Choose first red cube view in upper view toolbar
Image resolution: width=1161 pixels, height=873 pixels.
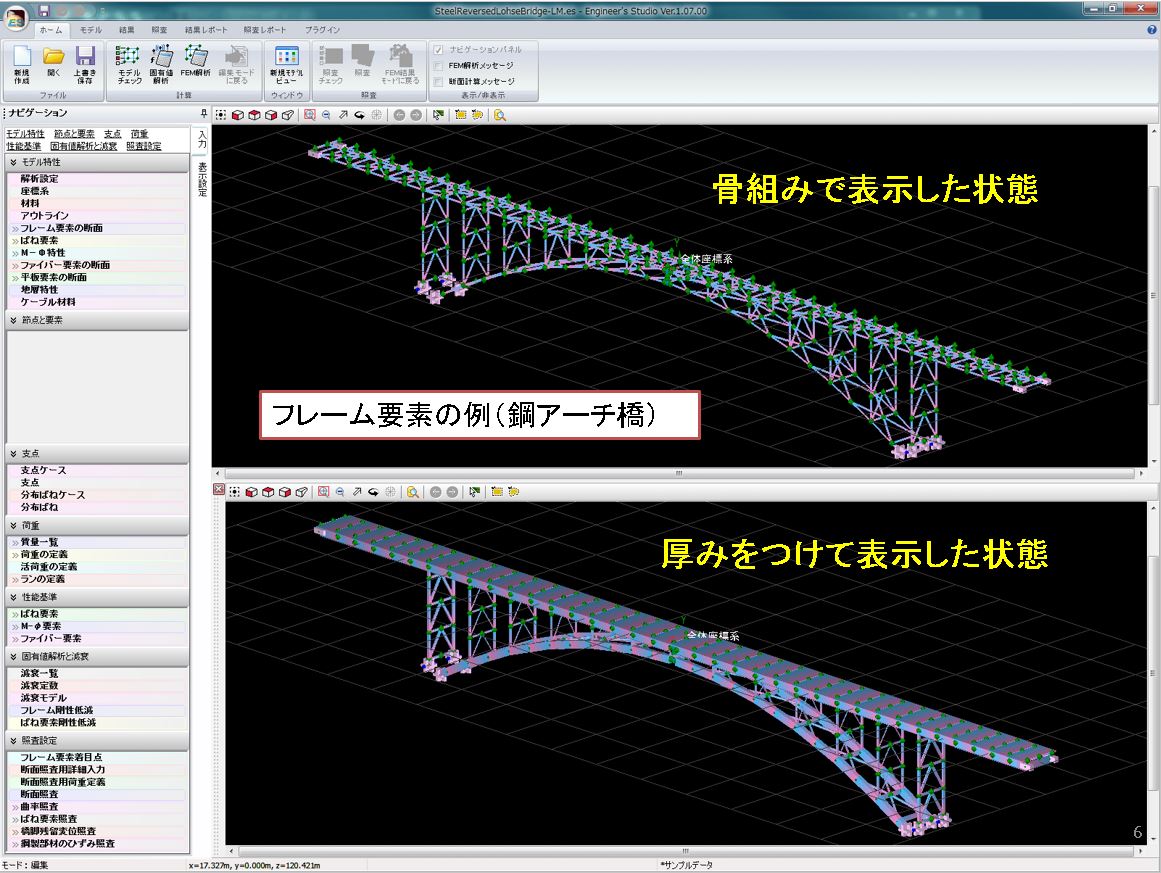[x=238, y=115]
